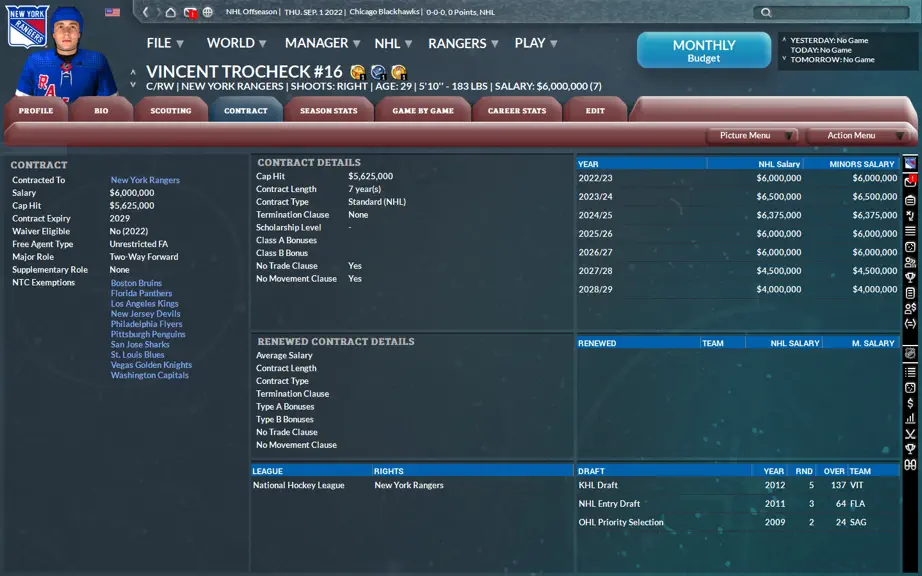Open the WORLD menu dropdown

[x=236, y=43]
